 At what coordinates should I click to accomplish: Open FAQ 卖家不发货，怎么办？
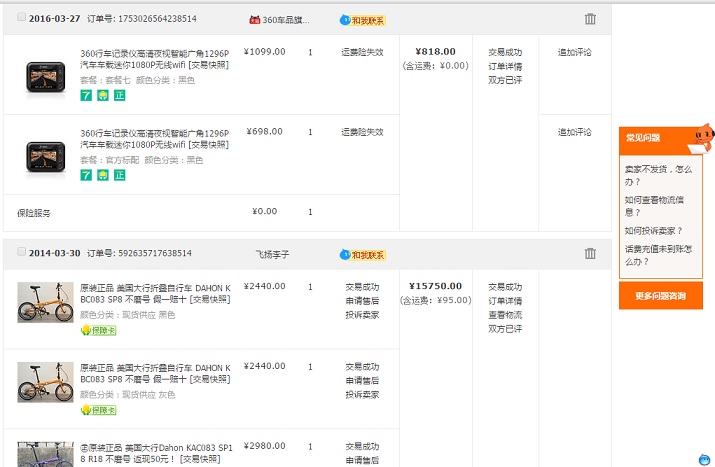[x=658, y=175]
